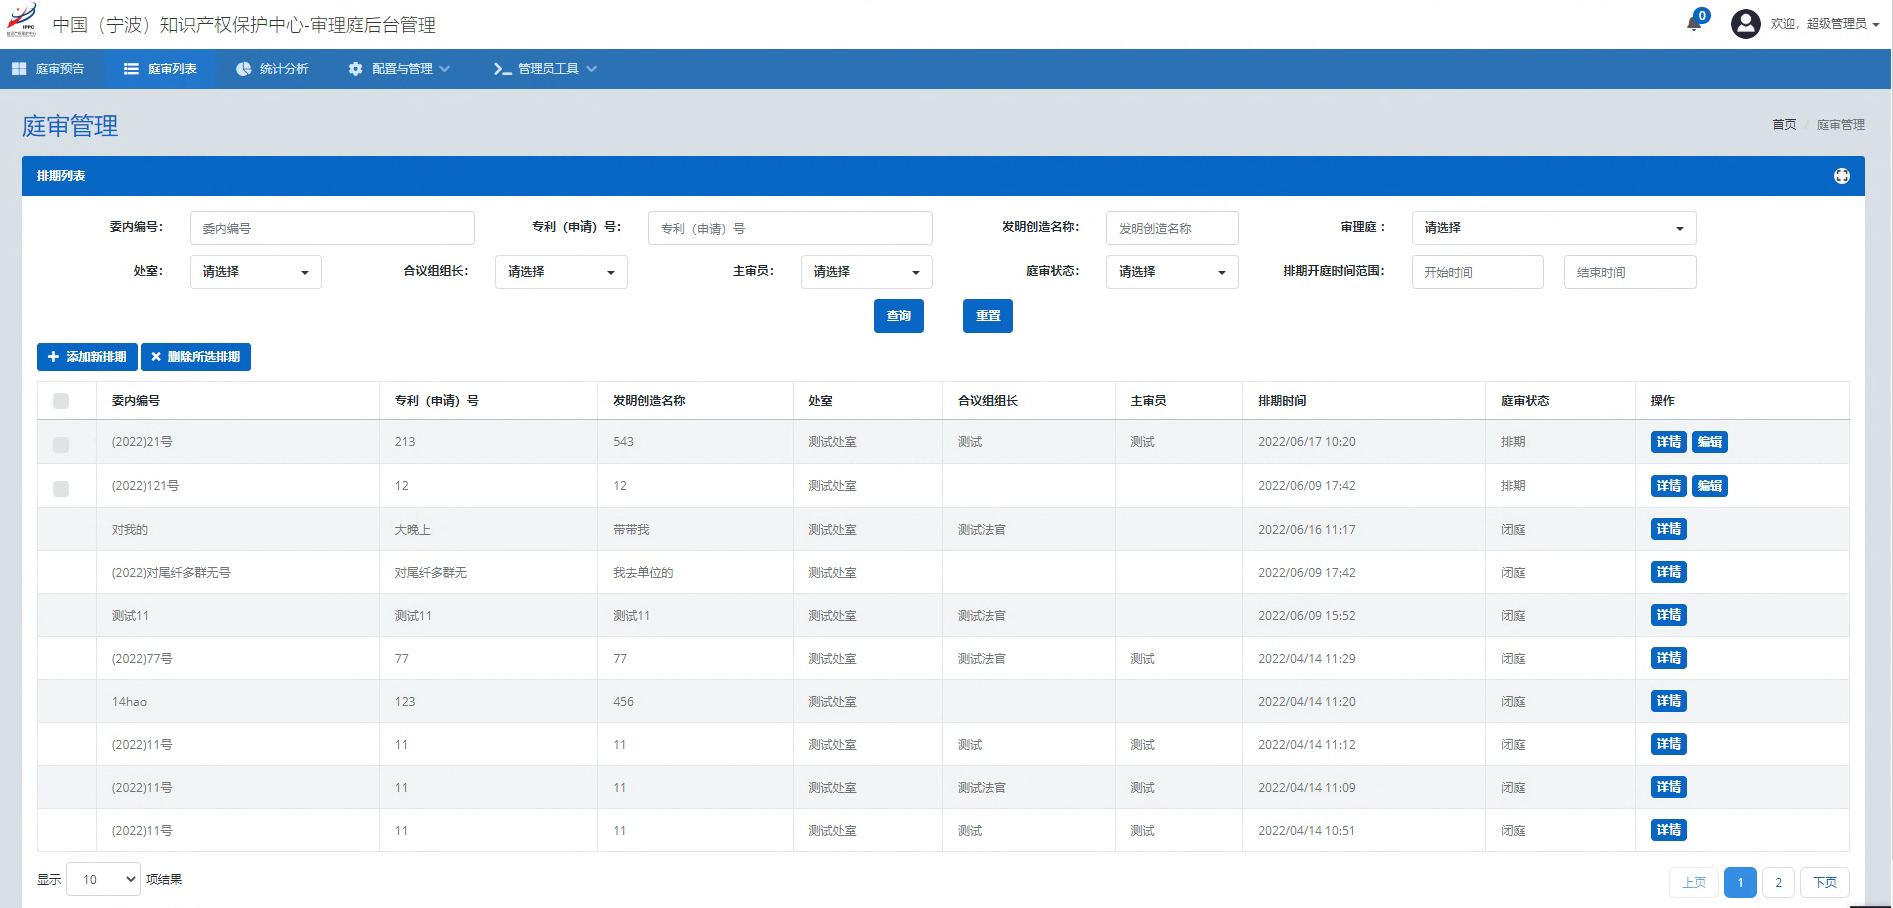Check the box for row (2022)121号

pyautogui.click(x=61, y=488)
